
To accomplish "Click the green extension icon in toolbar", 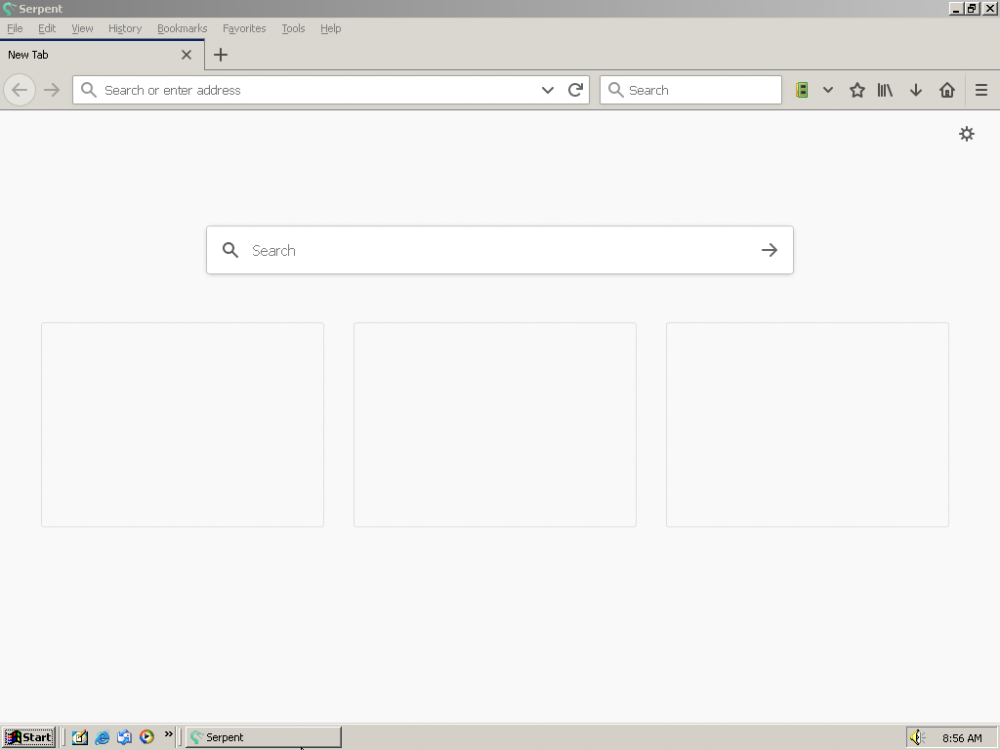I will tap(802, 90).
